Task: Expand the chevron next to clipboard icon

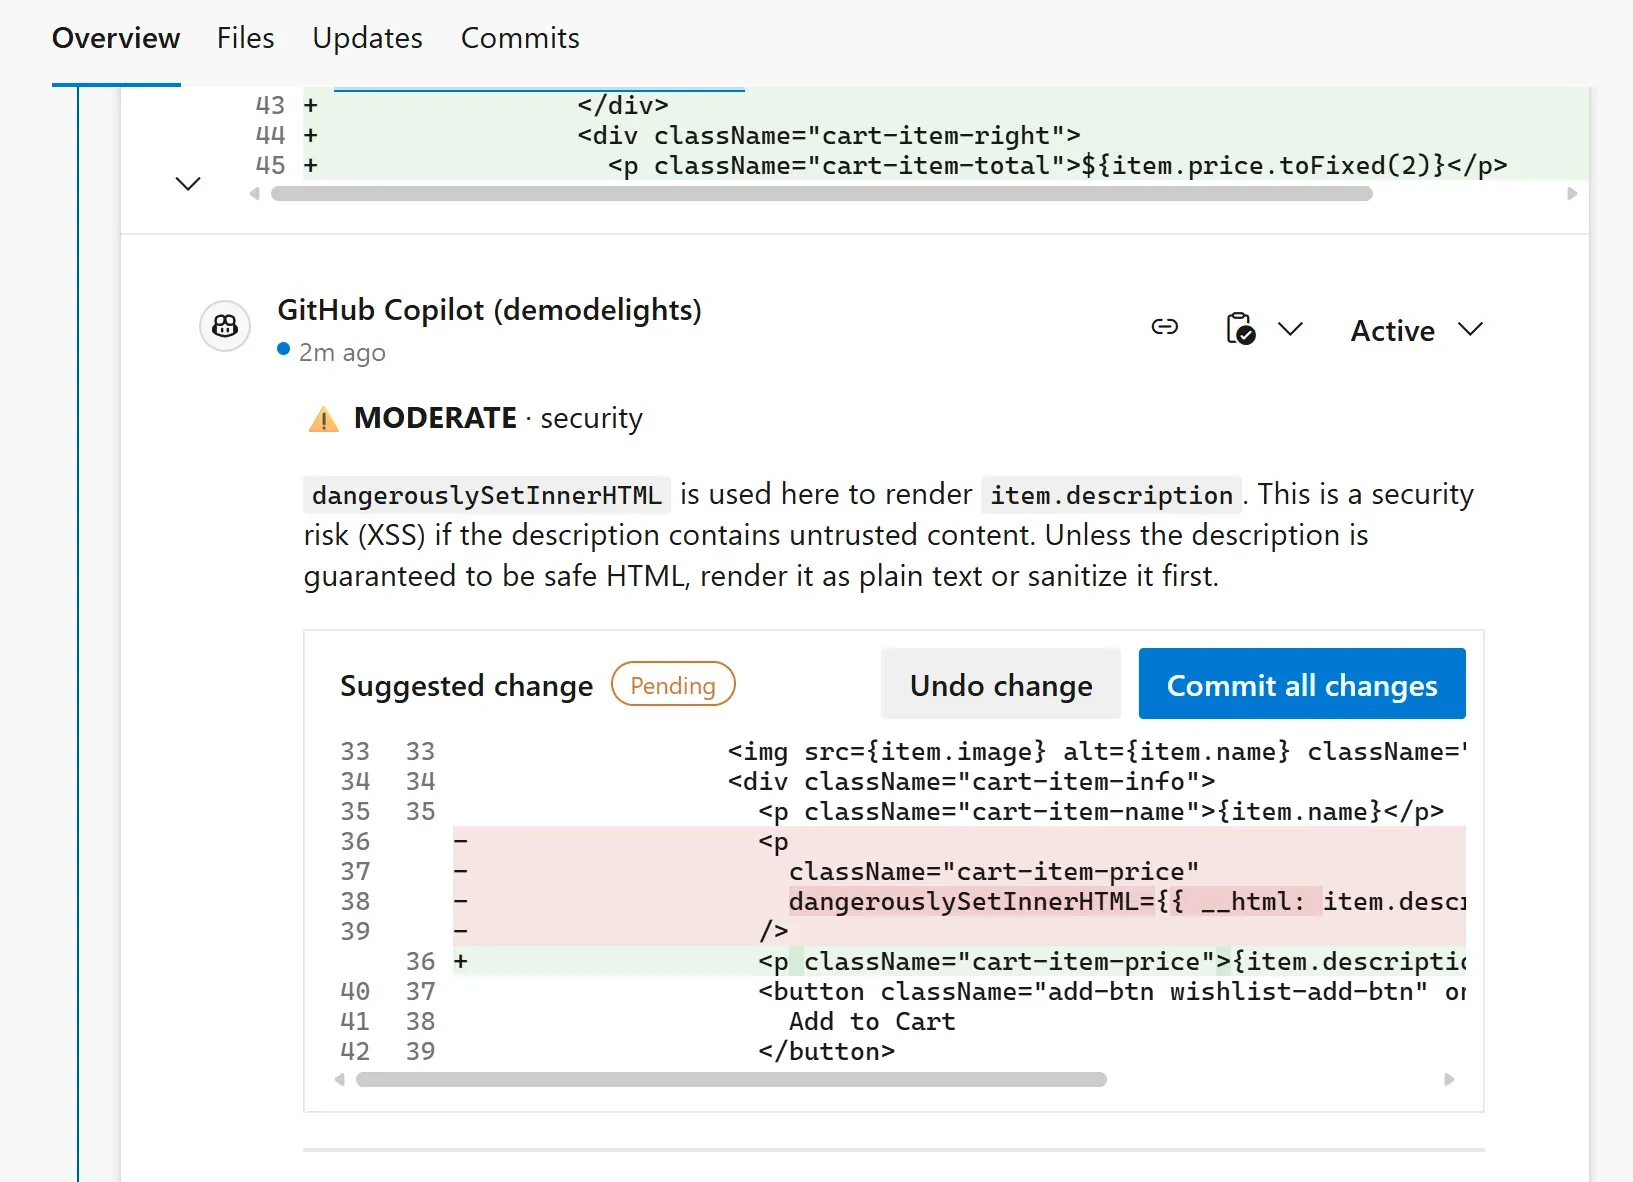Action: [x=1291, y=328]
